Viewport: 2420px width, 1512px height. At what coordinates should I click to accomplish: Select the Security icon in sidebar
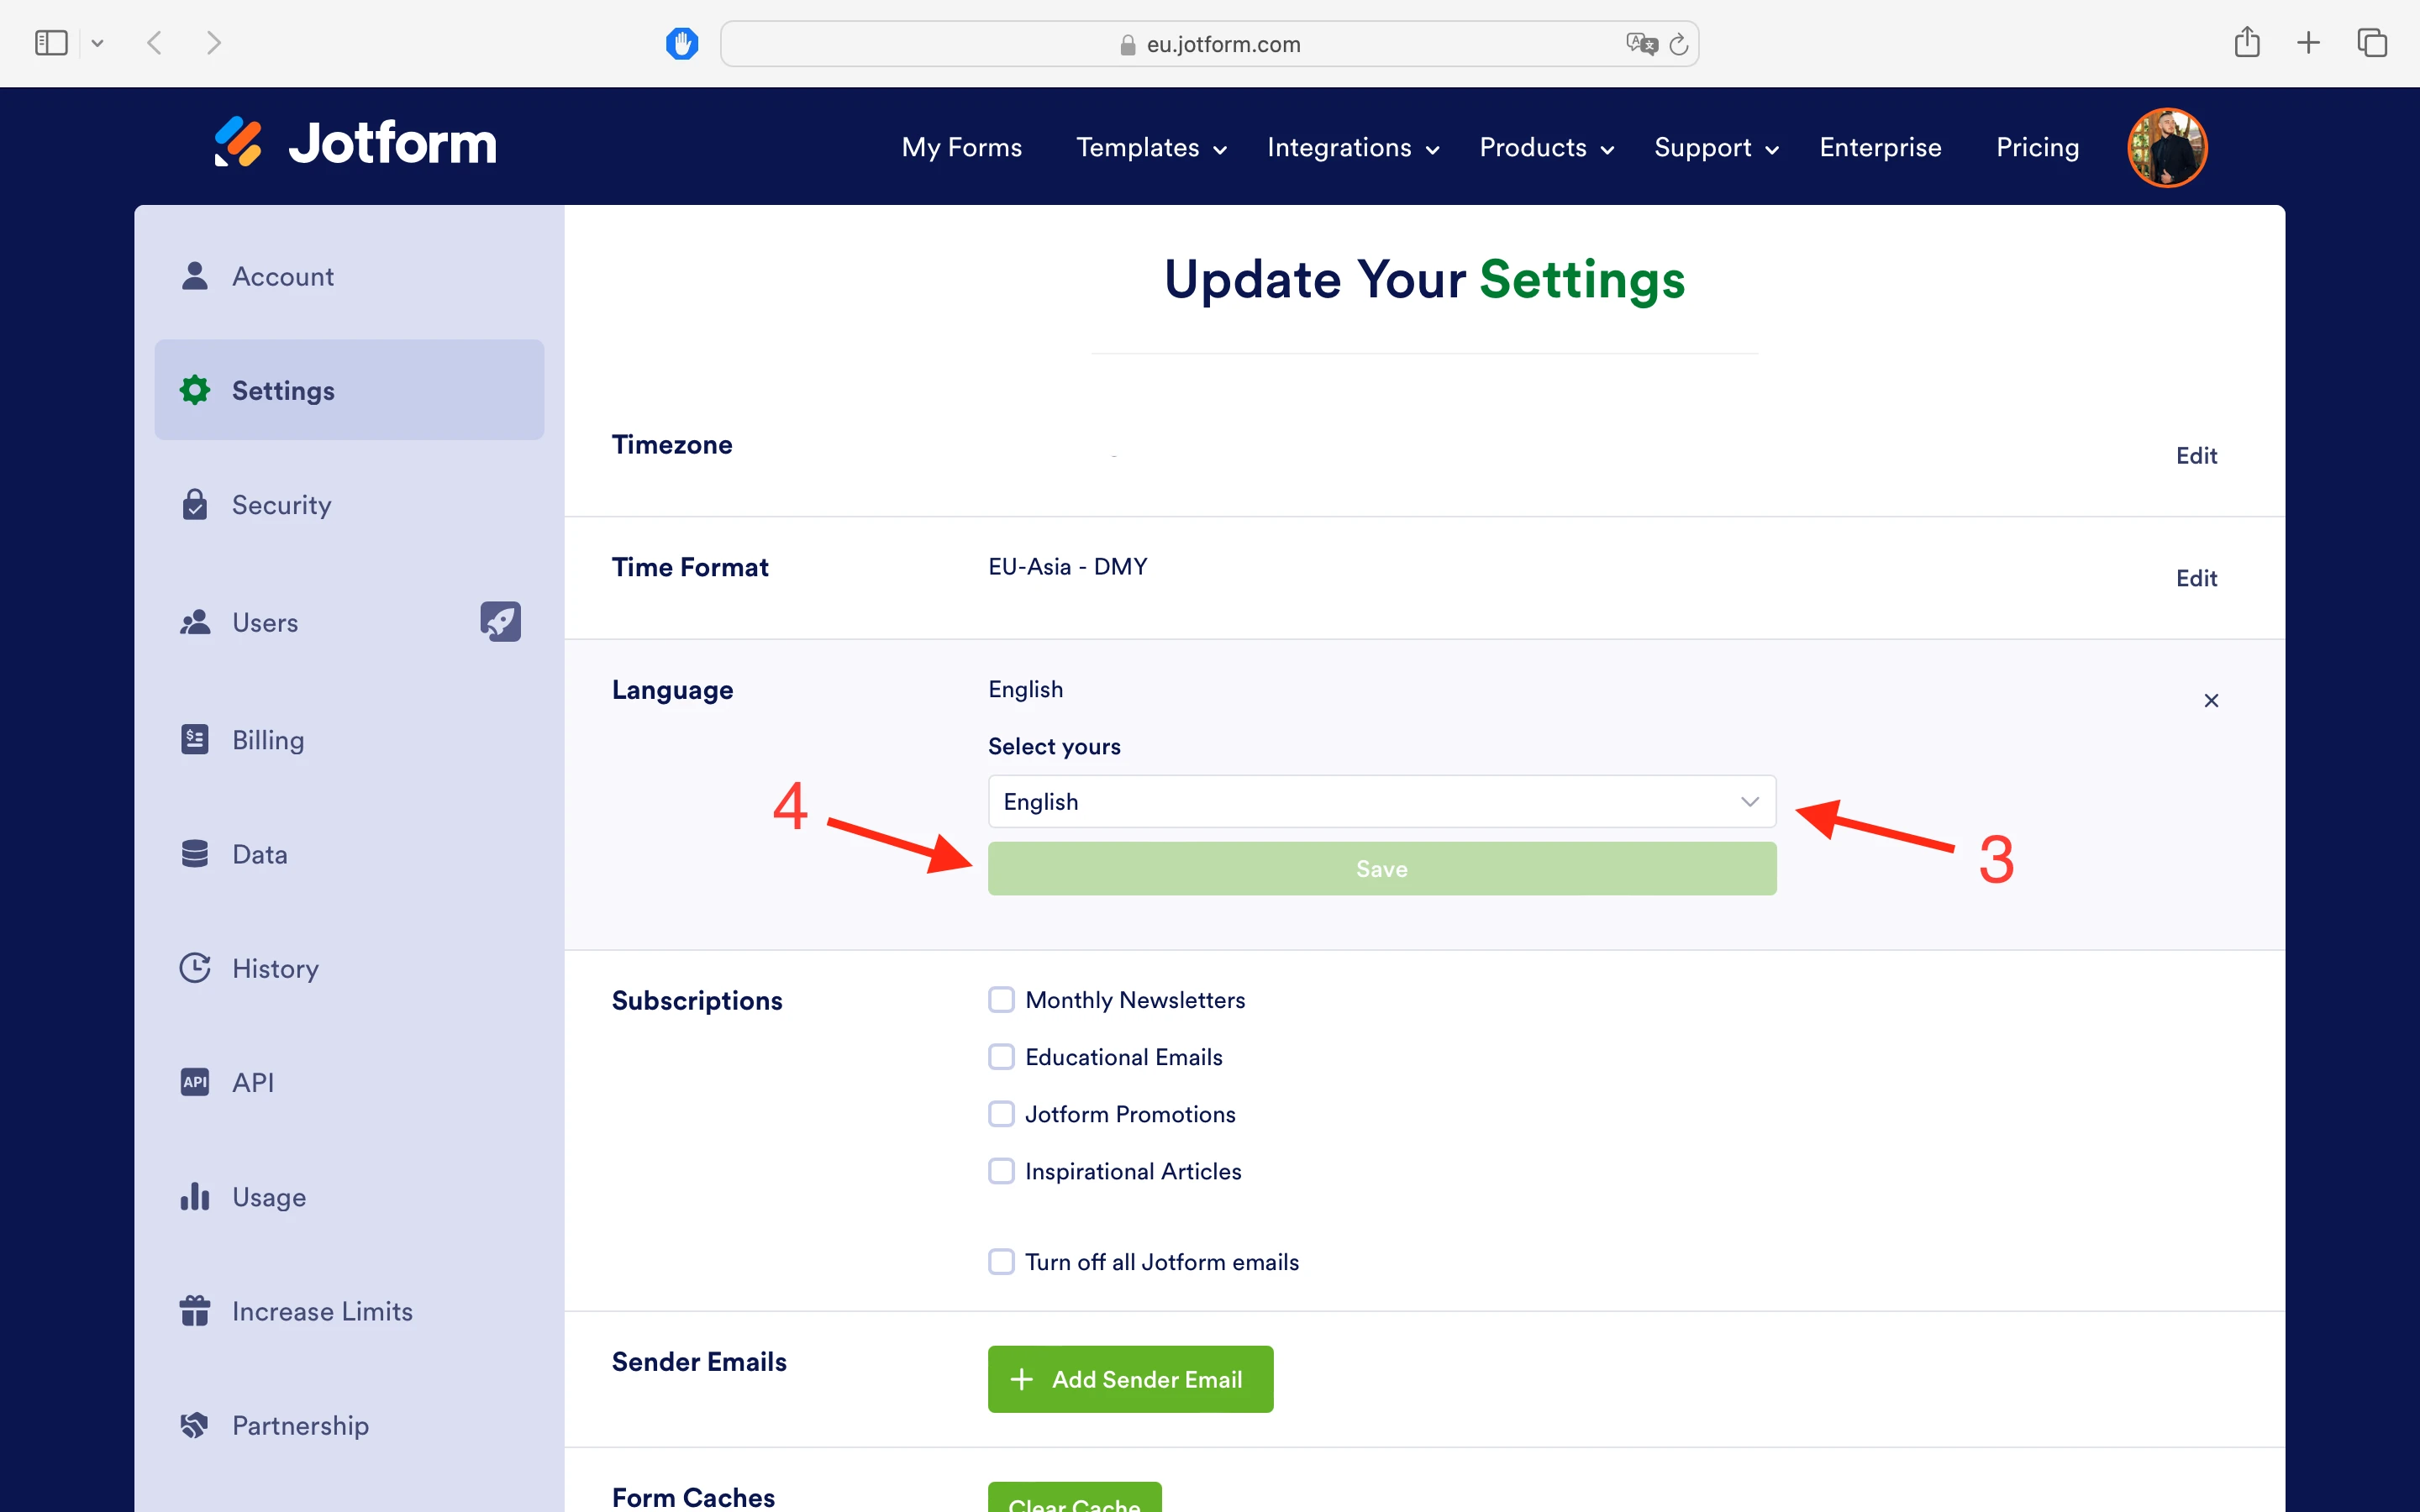pyautogui.click(x=194, y=504)
